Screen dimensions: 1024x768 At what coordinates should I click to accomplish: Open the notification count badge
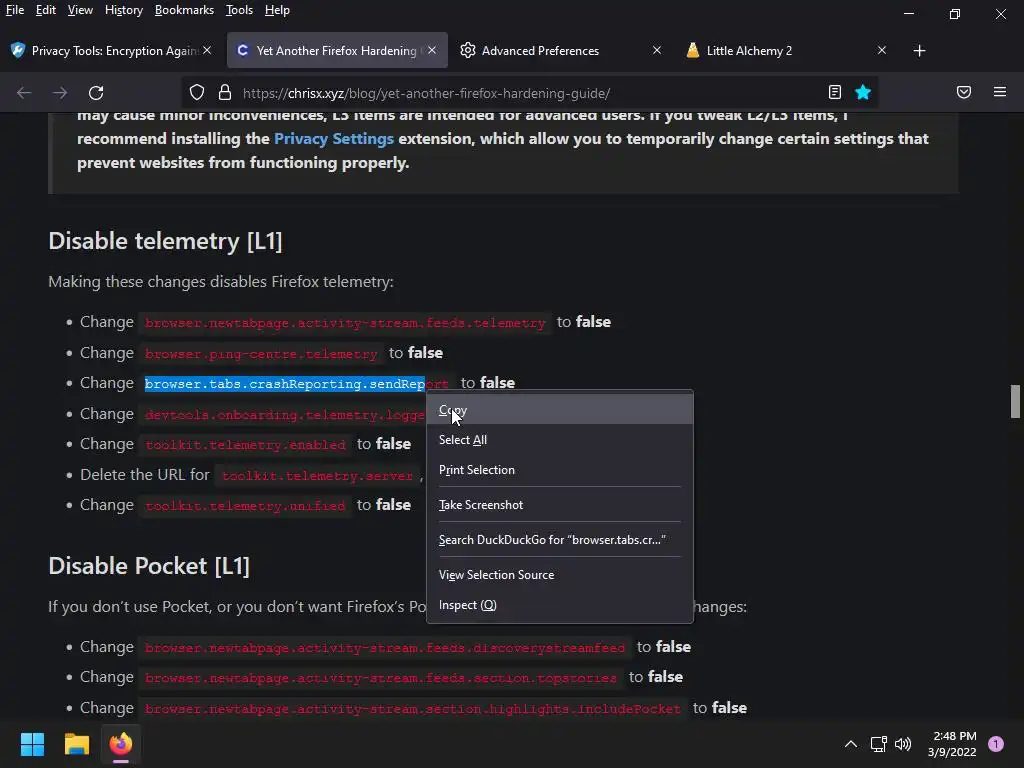pyautogui.click(x=996, y=744)
